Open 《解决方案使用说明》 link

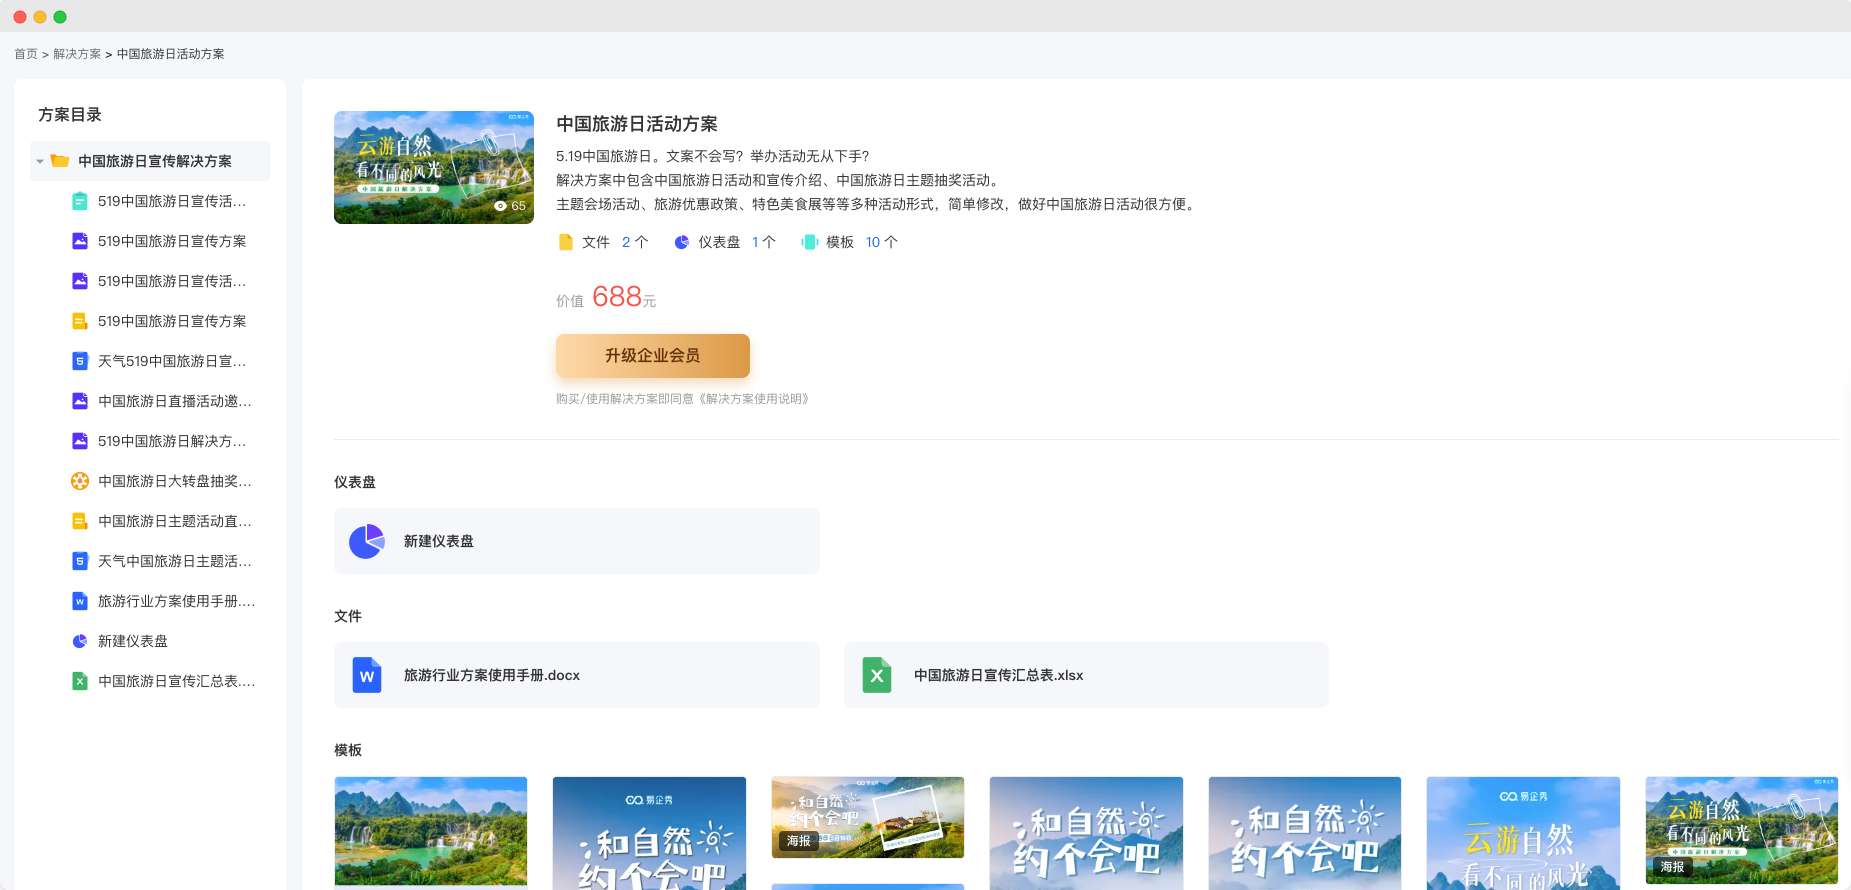click(753, 399)
